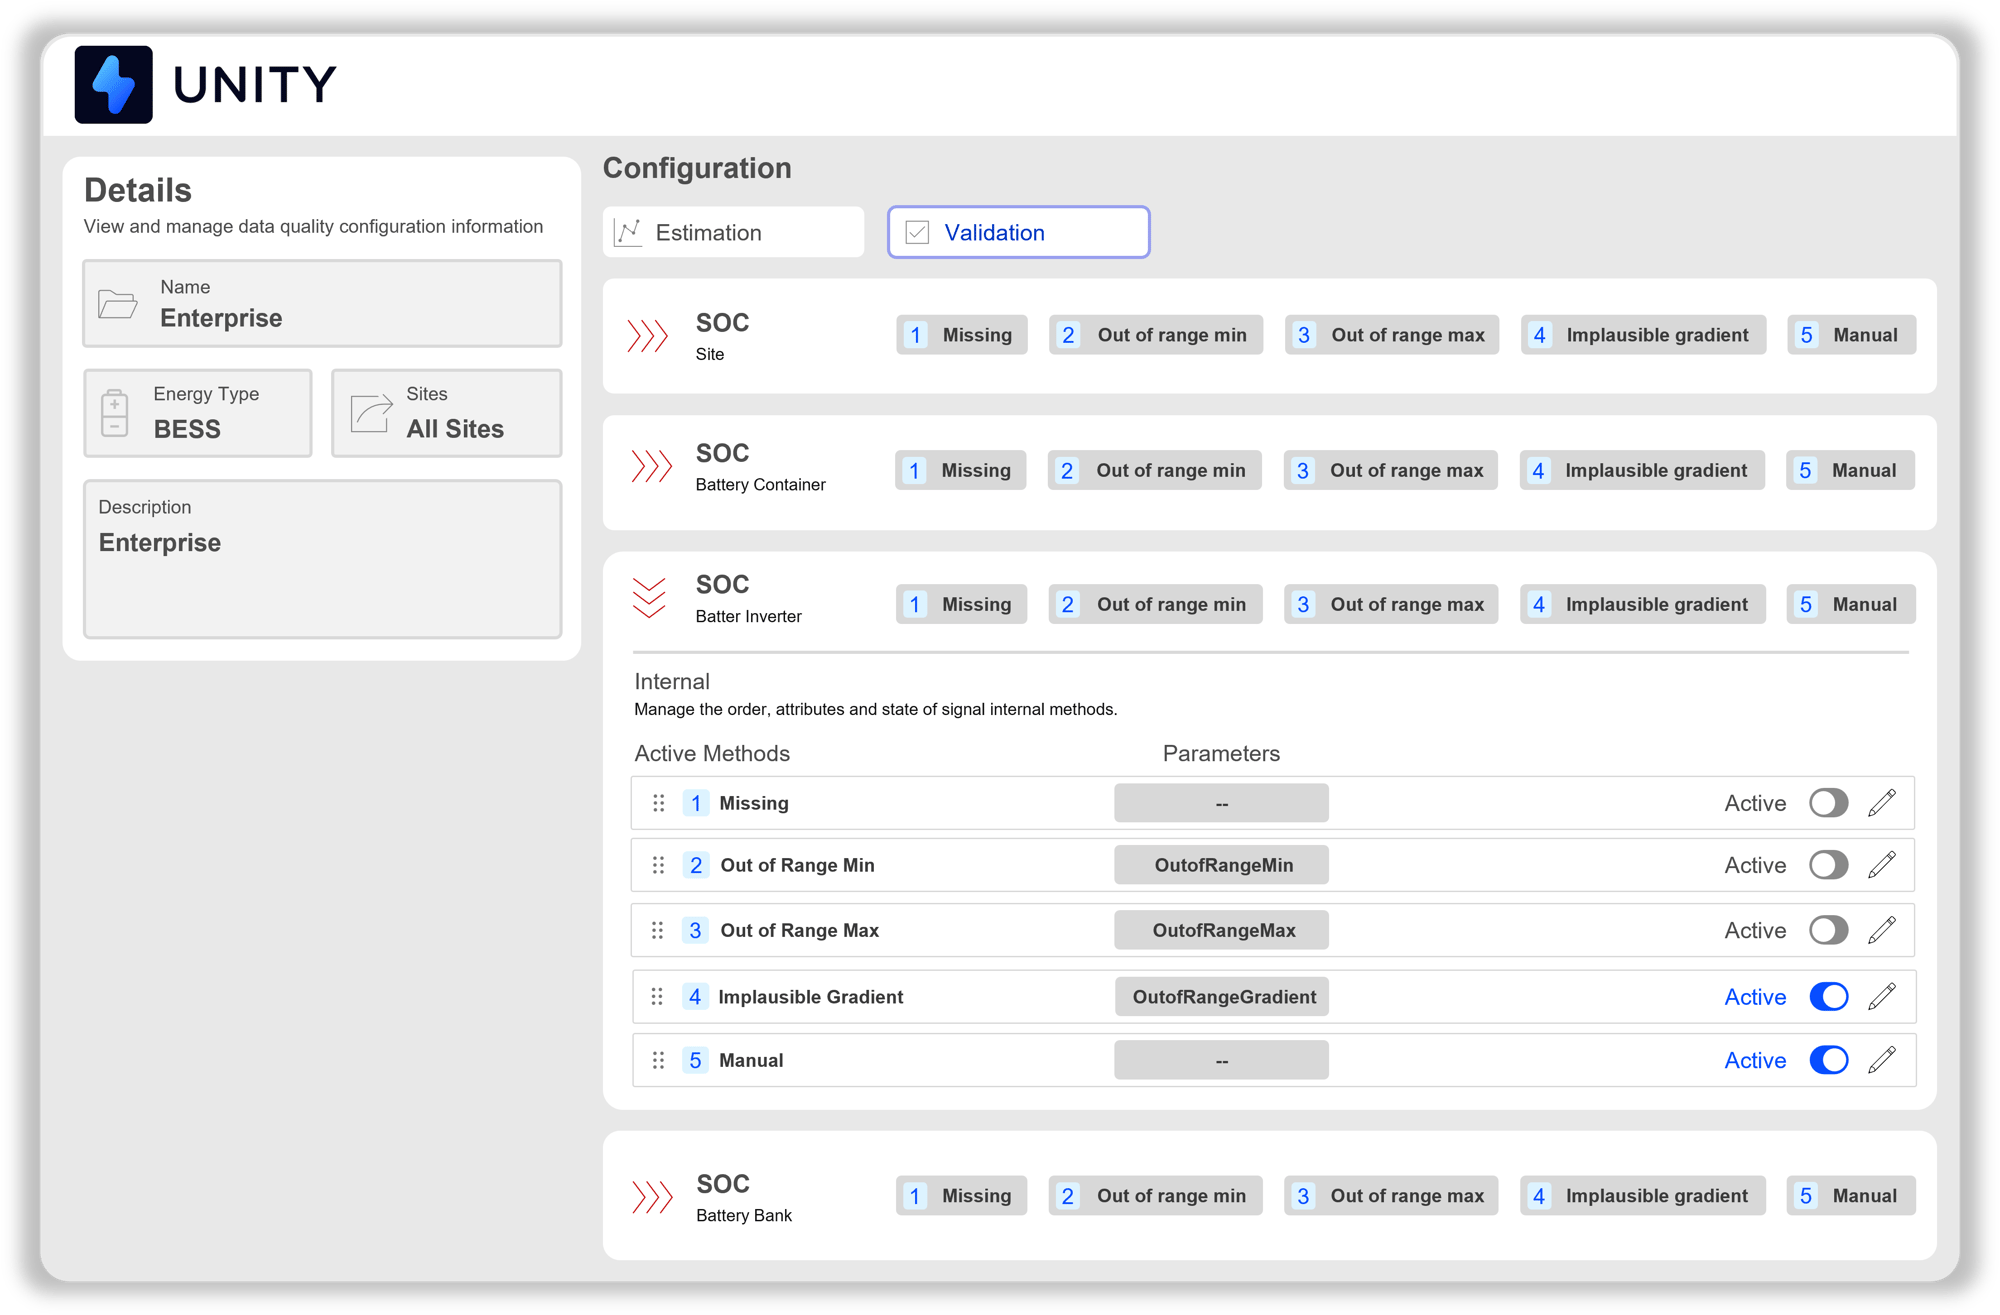This screenshot has height=1315, width=2000.
Task: Click the chart icon in Estimation tab
Action: point(627,231)
